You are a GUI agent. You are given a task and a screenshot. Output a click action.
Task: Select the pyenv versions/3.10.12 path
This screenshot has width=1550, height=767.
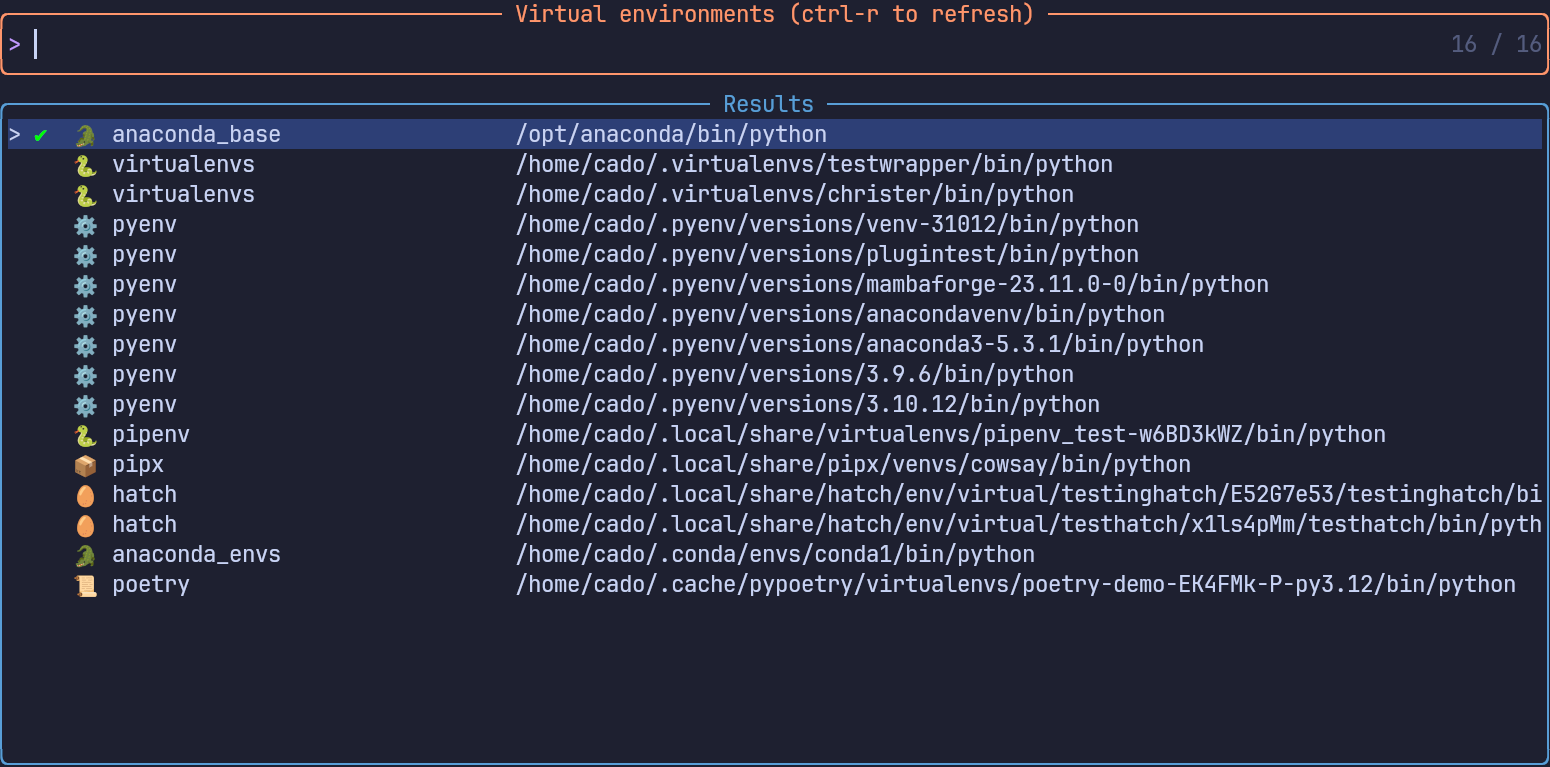coord(808,405)
